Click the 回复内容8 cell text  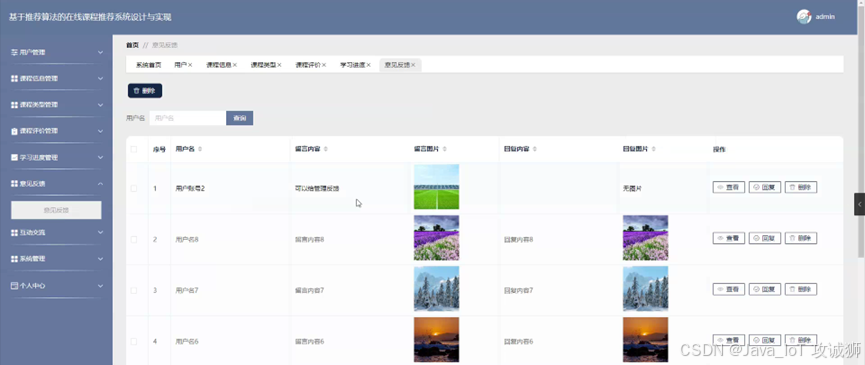(519, 240)
